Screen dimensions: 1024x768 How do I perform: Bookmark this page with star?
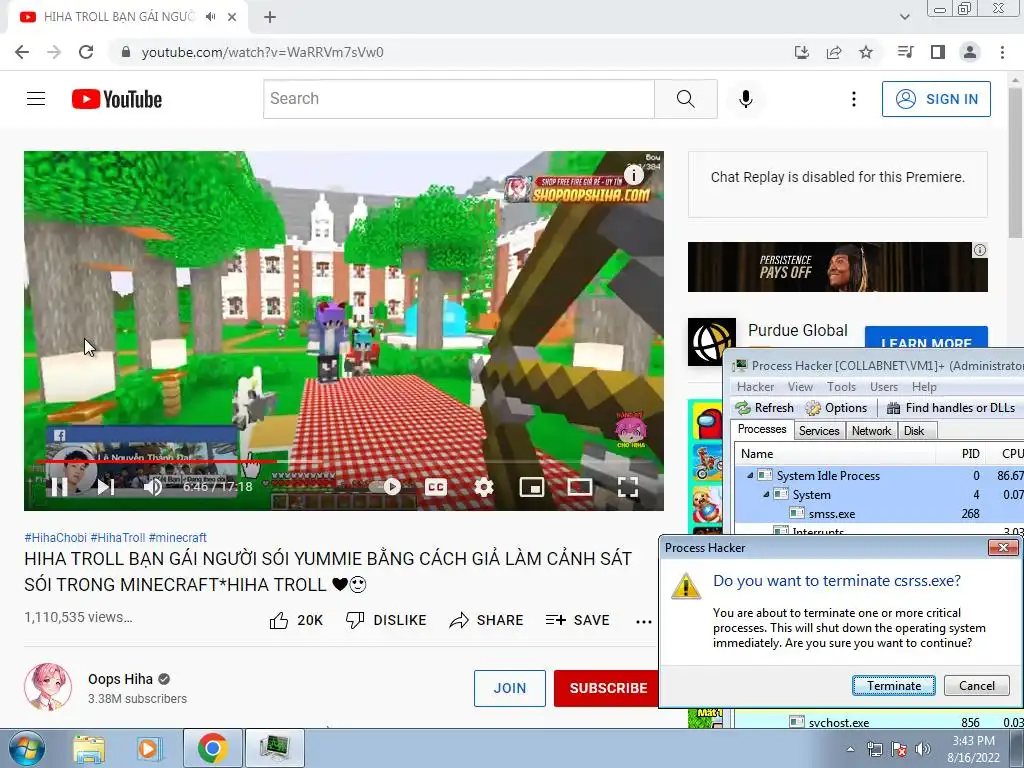coord(866,52)
